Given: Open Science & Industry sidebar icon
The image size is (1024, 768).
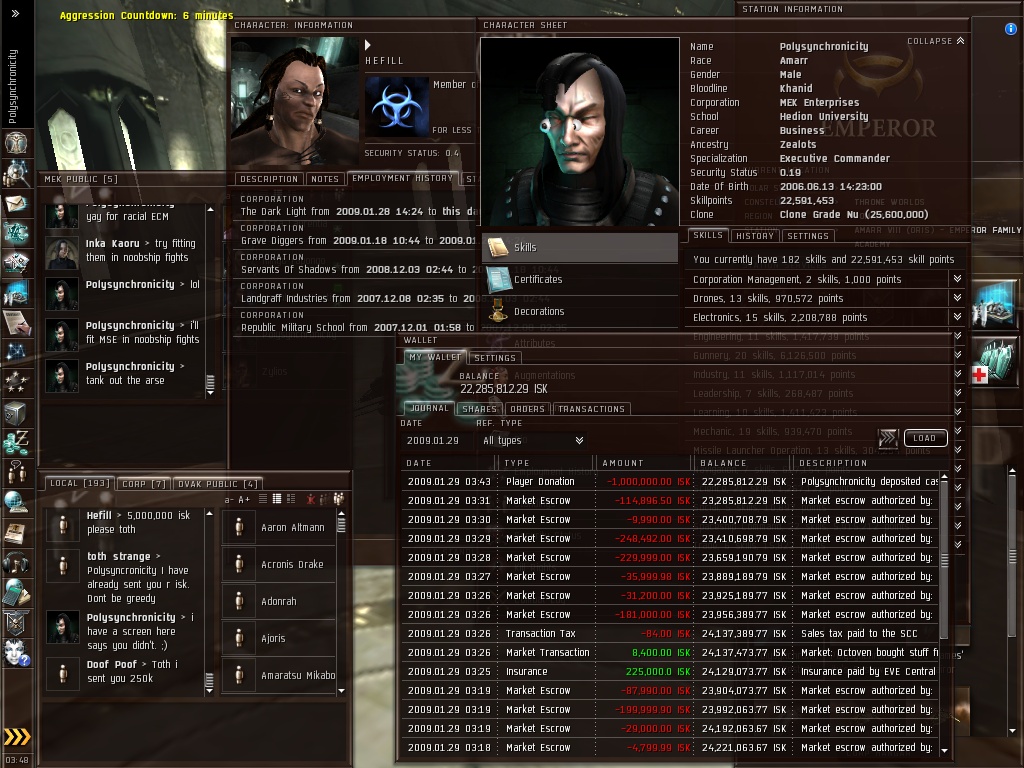Looking at the screenshot, I should tap(16, 293).
